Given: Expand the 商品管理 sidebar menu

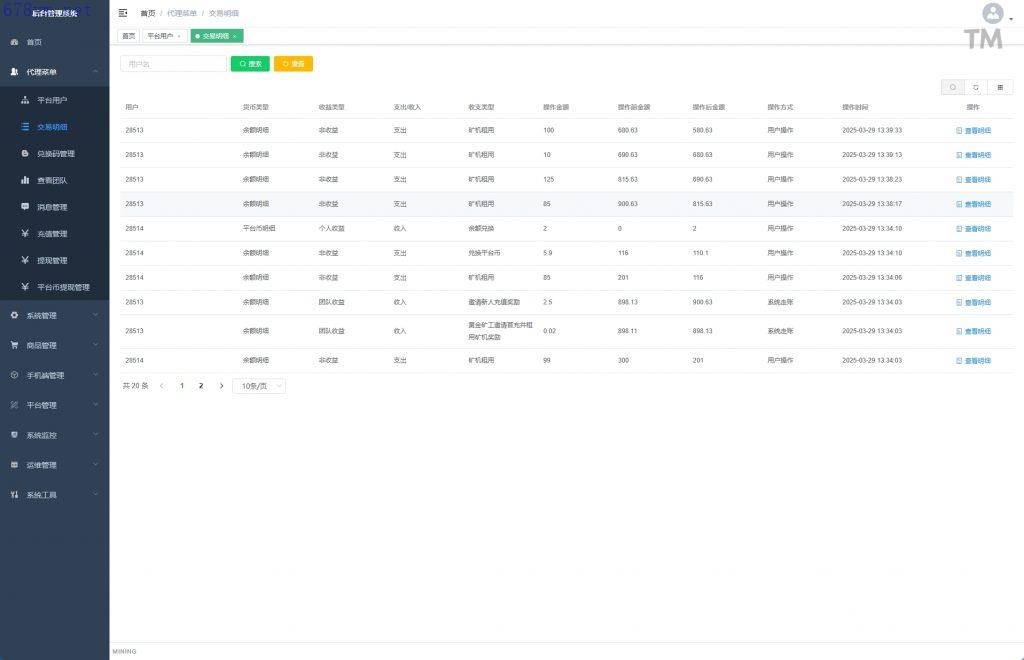Looking at the screenshot, I should 54,346.
